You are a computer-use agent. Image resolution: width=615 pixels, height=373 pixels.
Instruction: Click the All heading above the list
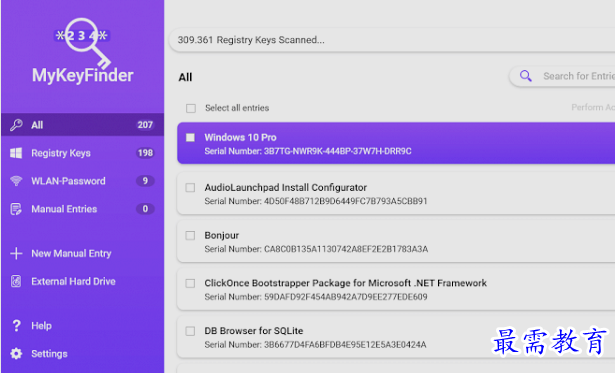(x=186, y=77)
